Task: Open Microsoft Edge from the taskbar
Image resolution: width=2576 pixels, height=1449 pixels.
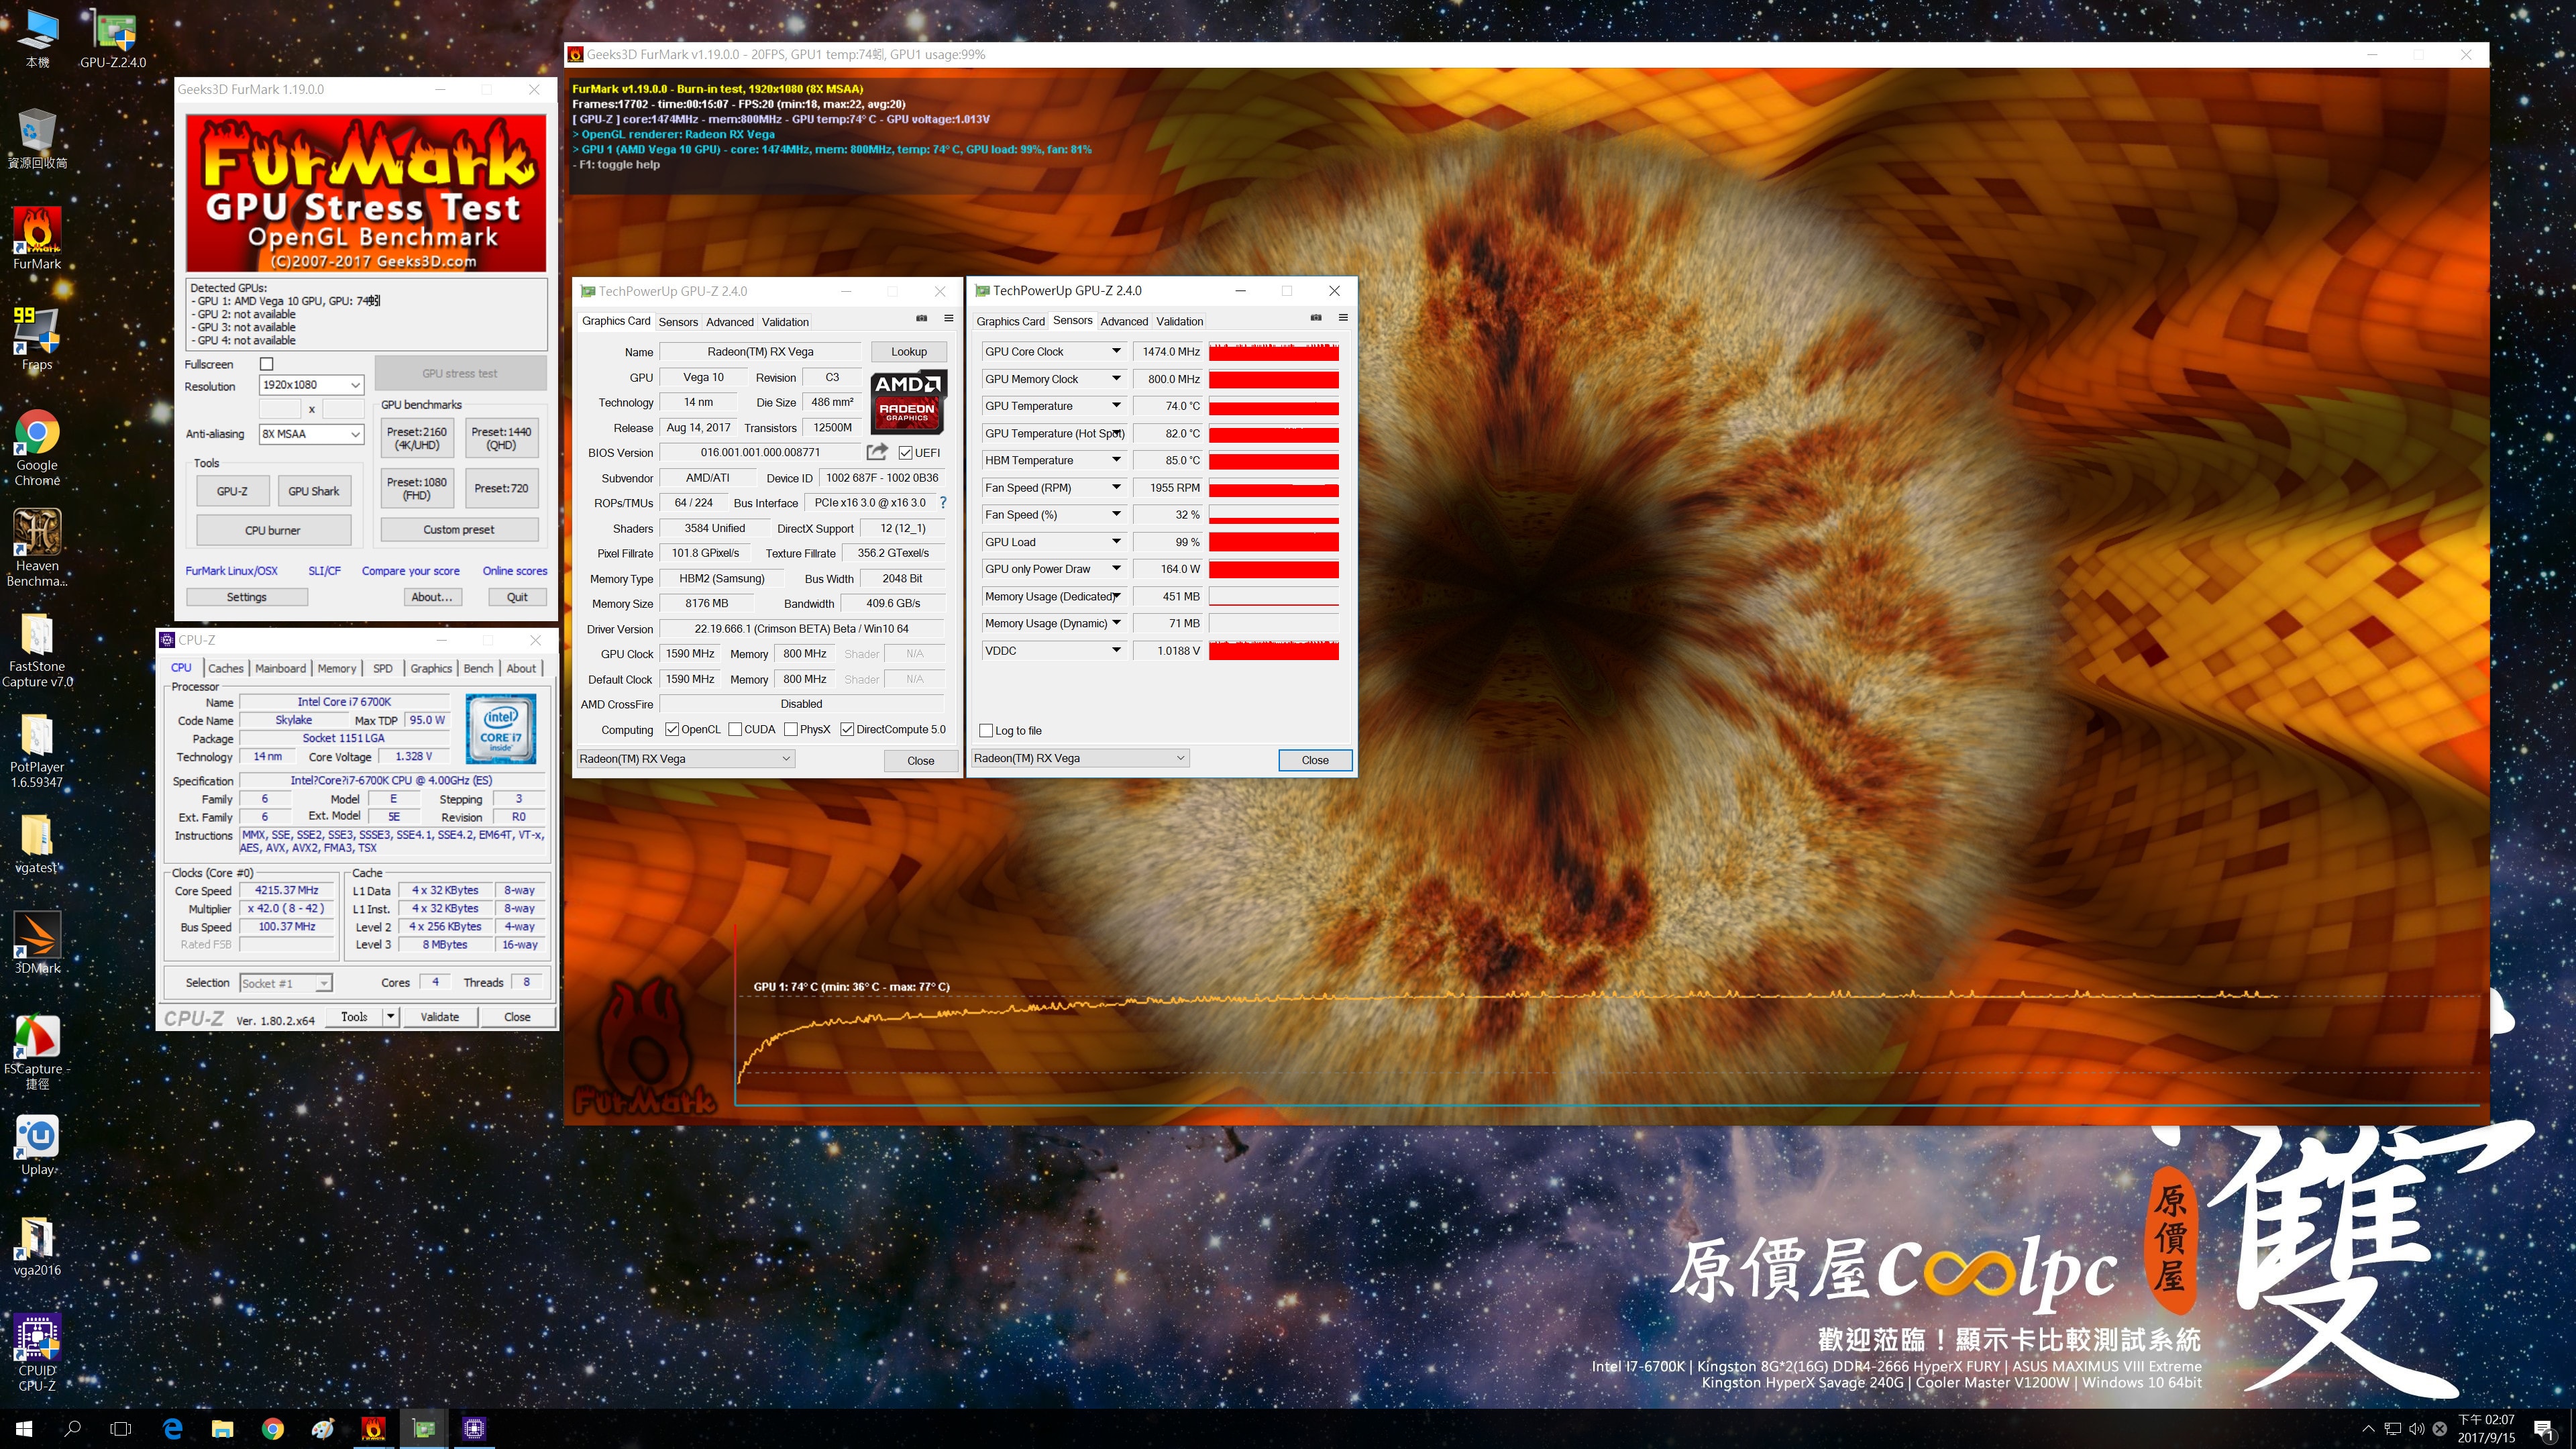Action: coord(173,1428)
